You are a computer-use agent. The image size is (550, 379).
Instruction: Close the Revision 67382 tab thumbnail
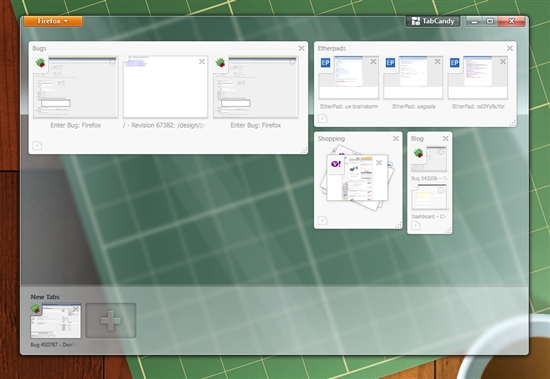pos(202,62)
